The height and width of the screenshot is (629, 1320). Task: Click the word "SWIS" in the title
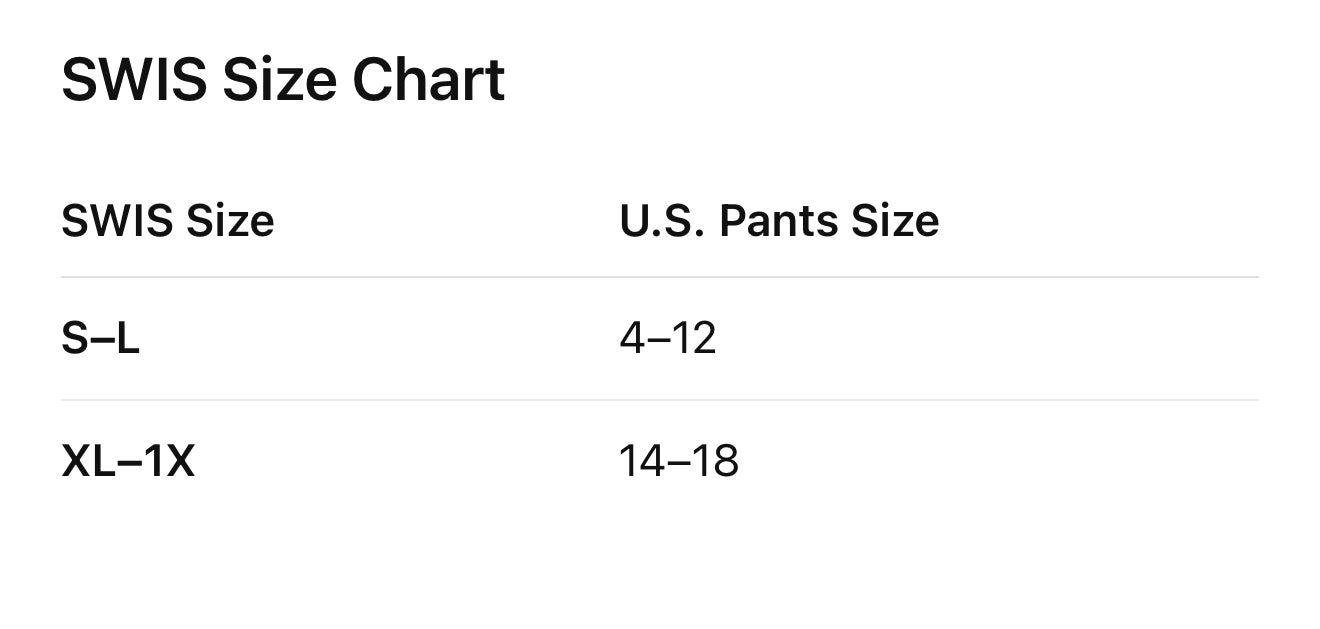point(133,80)
